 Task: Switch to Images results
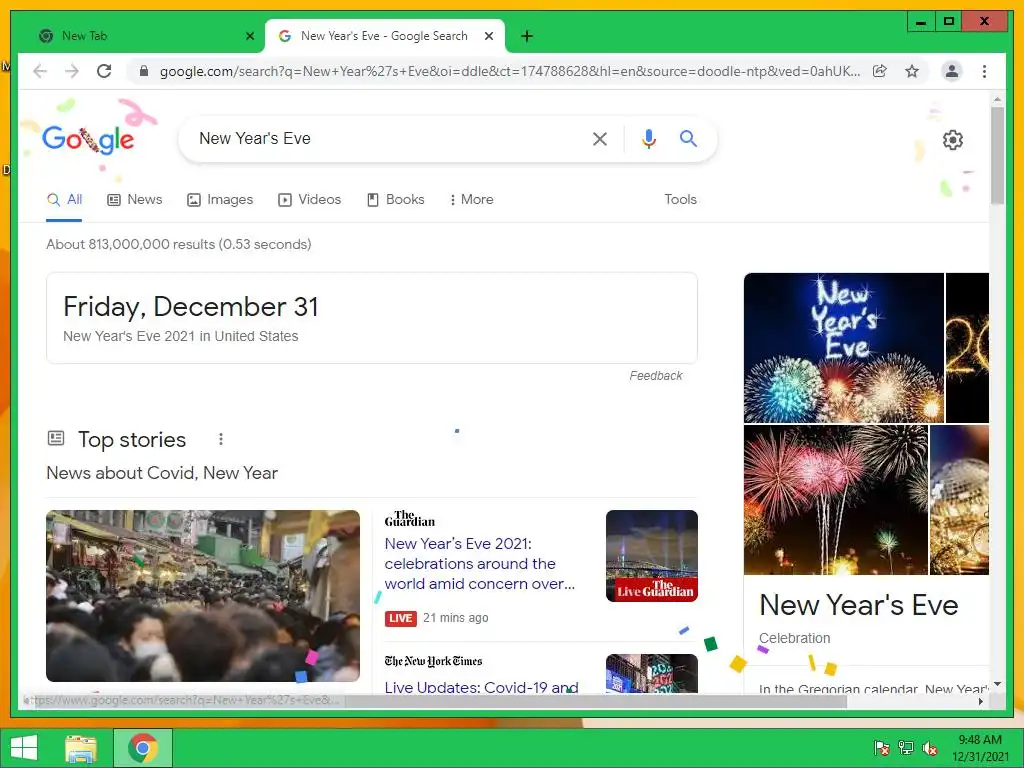[220, 200]
